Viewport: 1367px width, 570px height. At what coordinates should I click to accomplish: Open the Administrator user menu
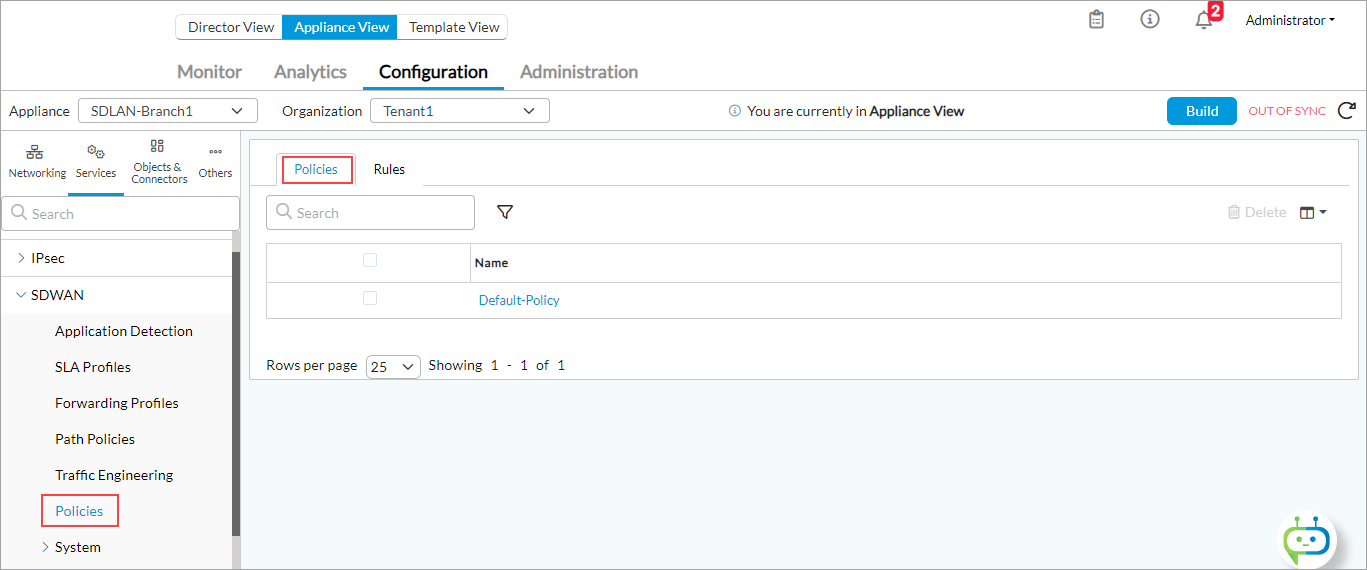coord(1290,20)
